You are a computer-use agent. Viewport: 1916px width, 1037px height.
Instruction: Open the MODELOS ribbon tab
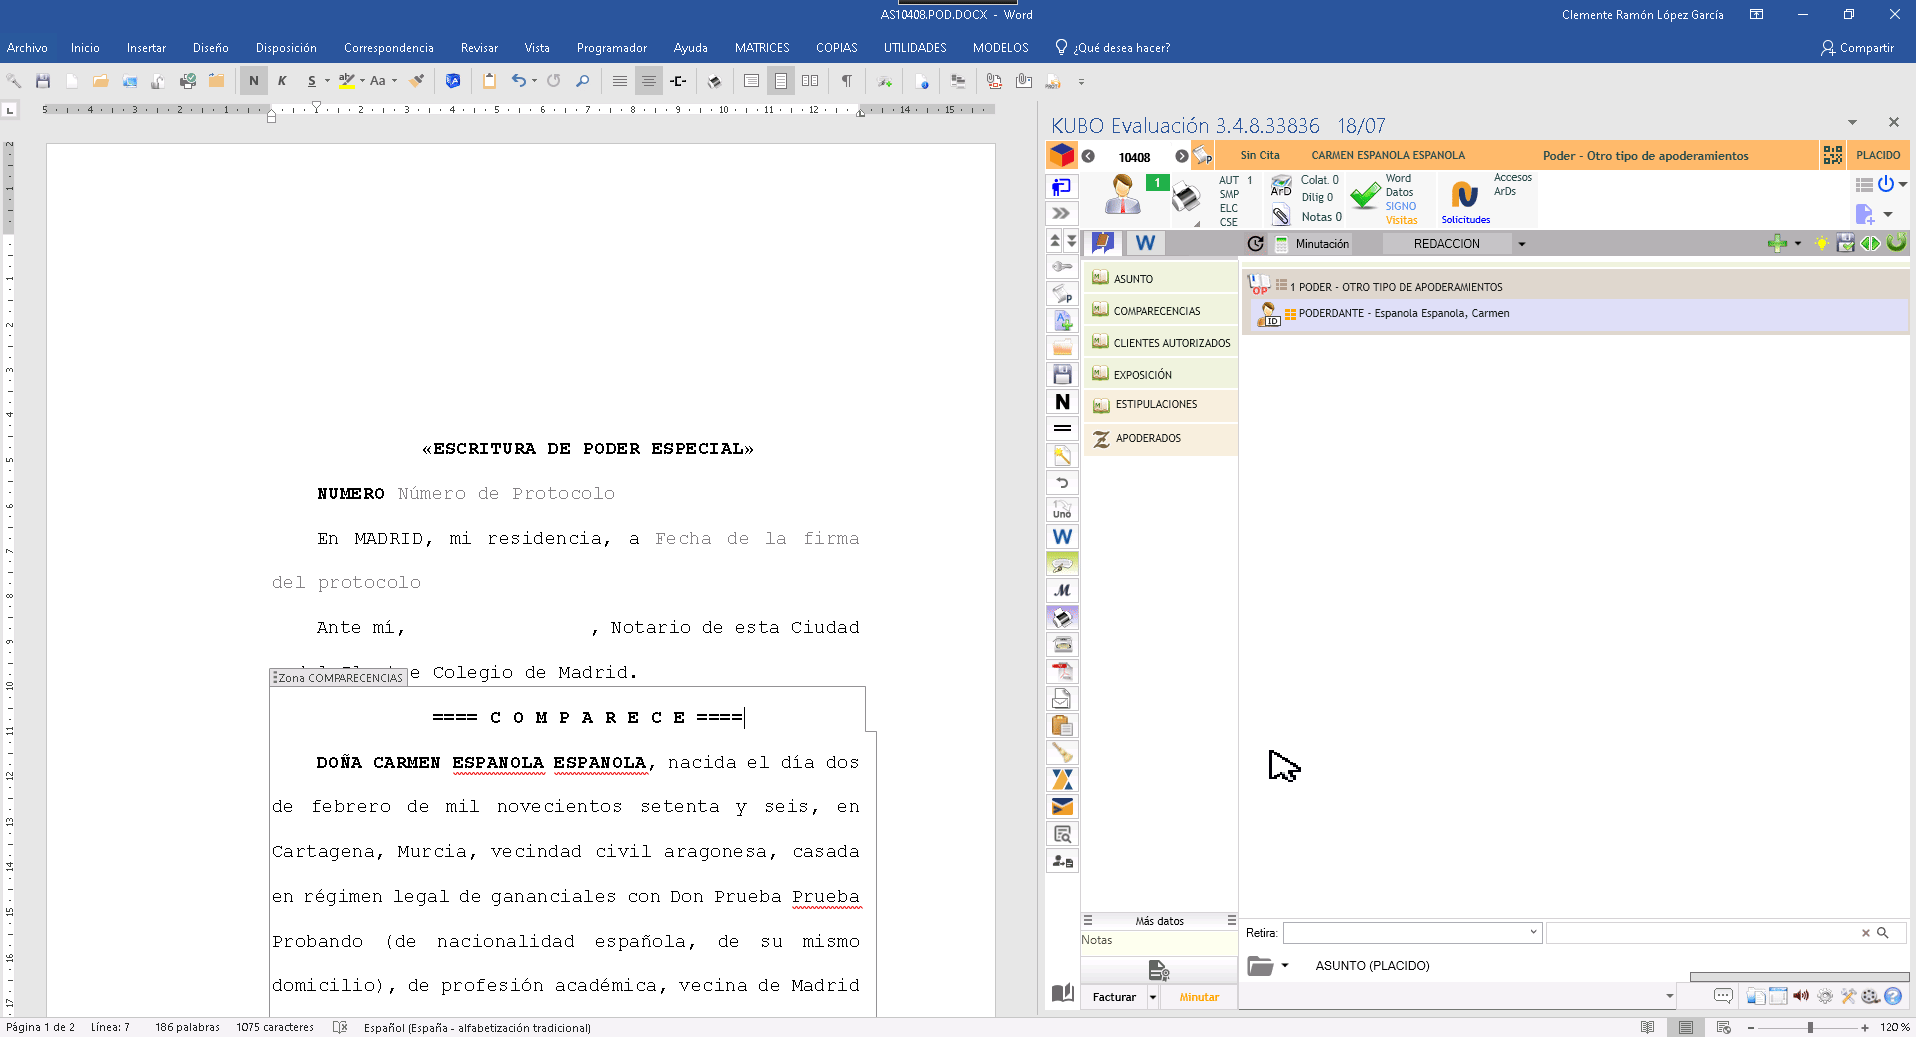point(1000,47)
